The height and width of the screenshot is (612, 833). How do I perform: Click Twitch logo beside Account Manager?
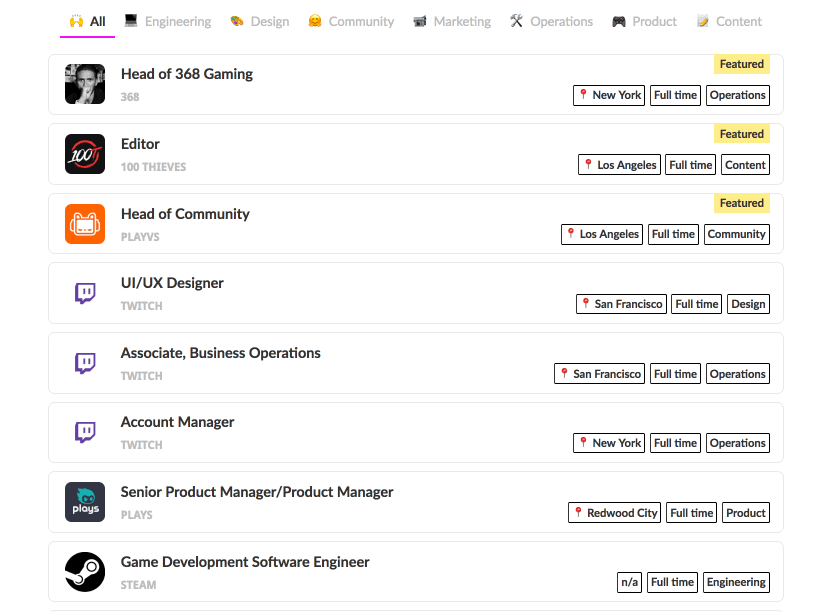pos(85,432)
